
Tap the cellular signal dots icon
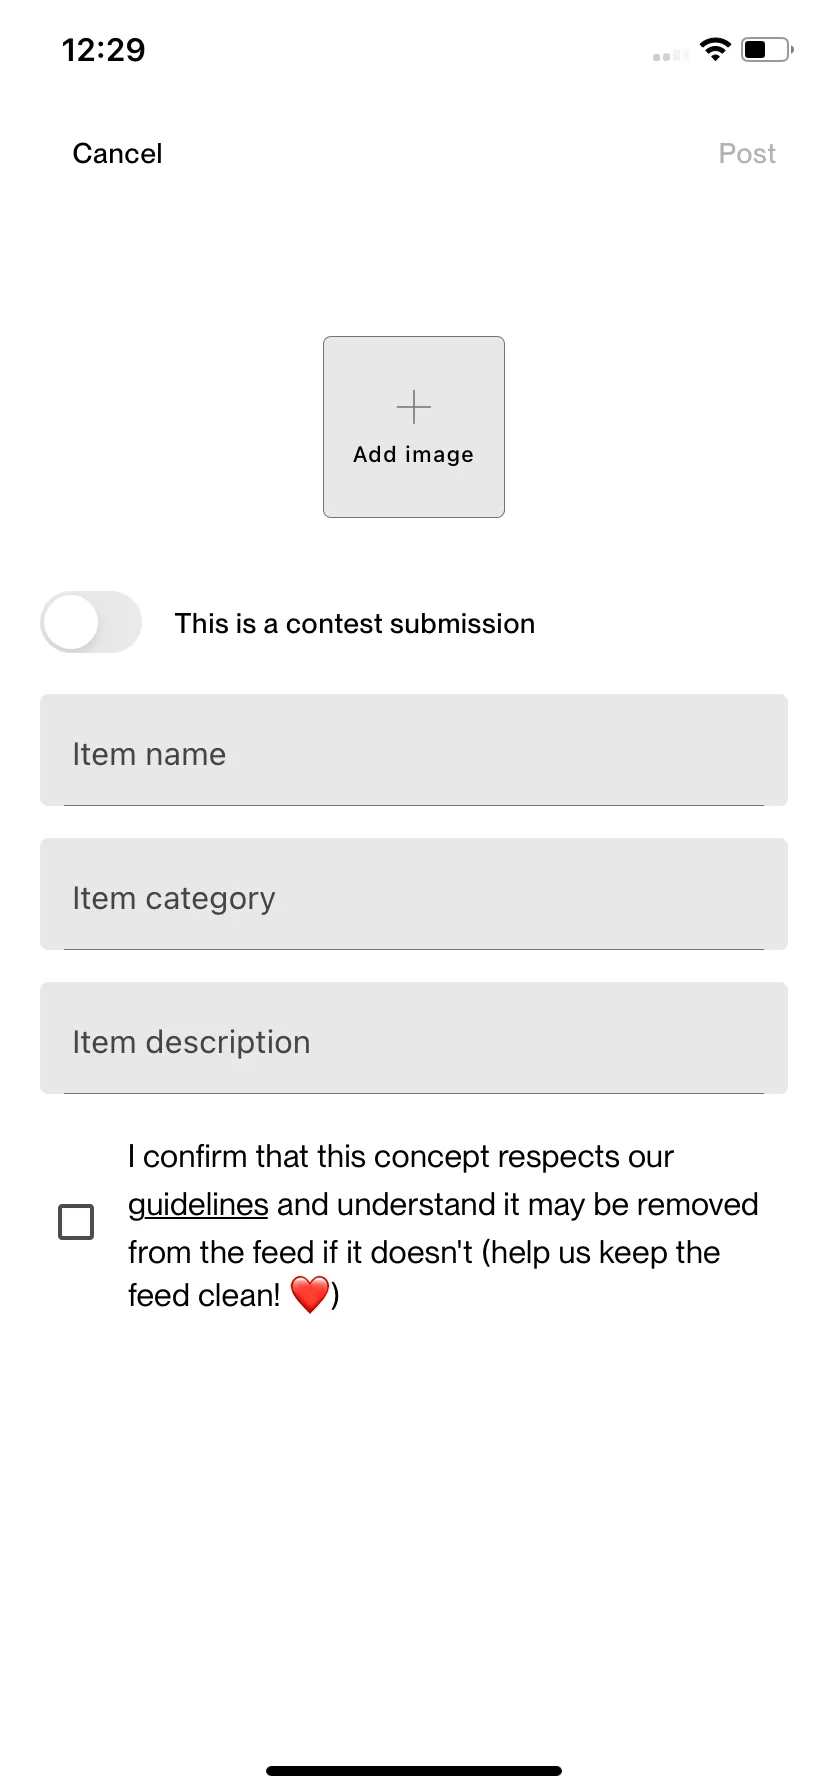[x=670, y=56]
